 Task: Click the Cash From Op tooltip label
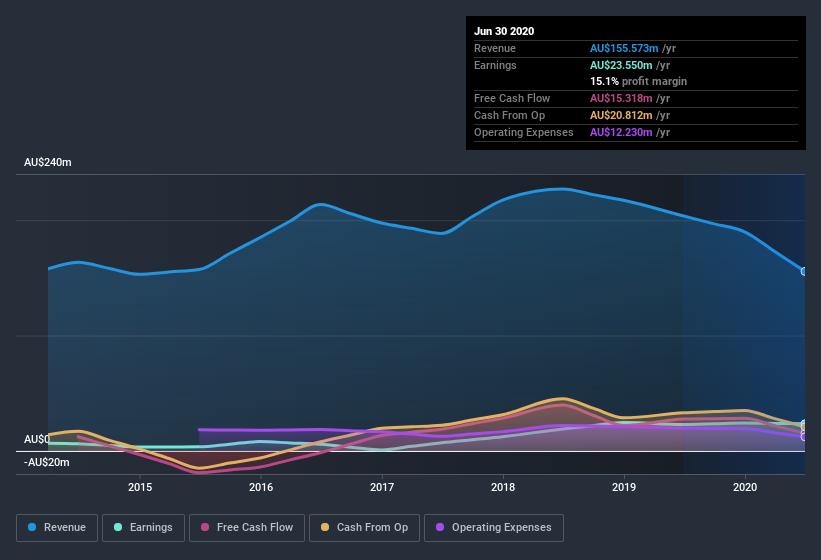pos(509,115)
